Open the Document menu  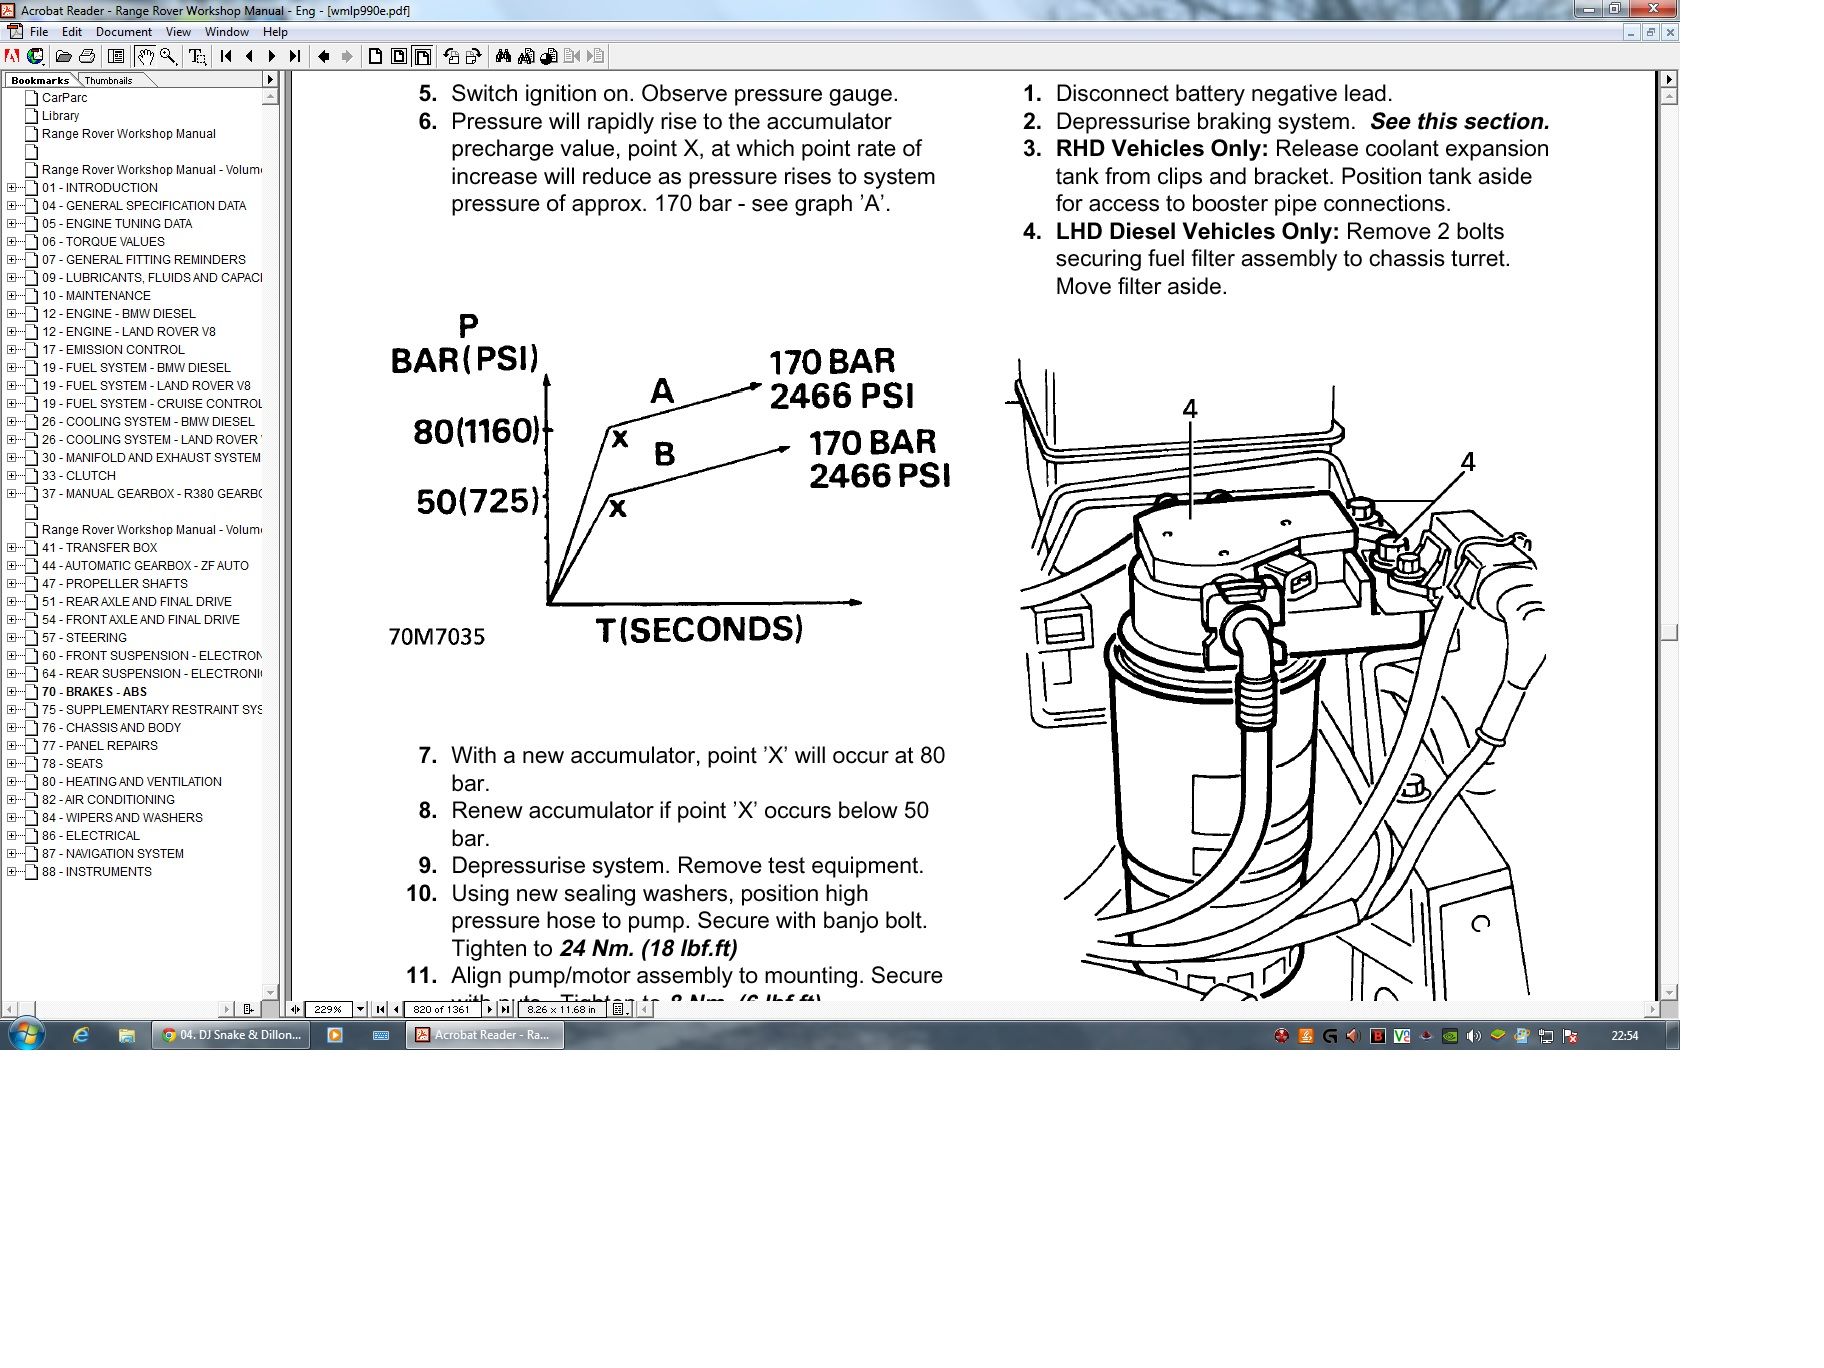tap(124, 32)
